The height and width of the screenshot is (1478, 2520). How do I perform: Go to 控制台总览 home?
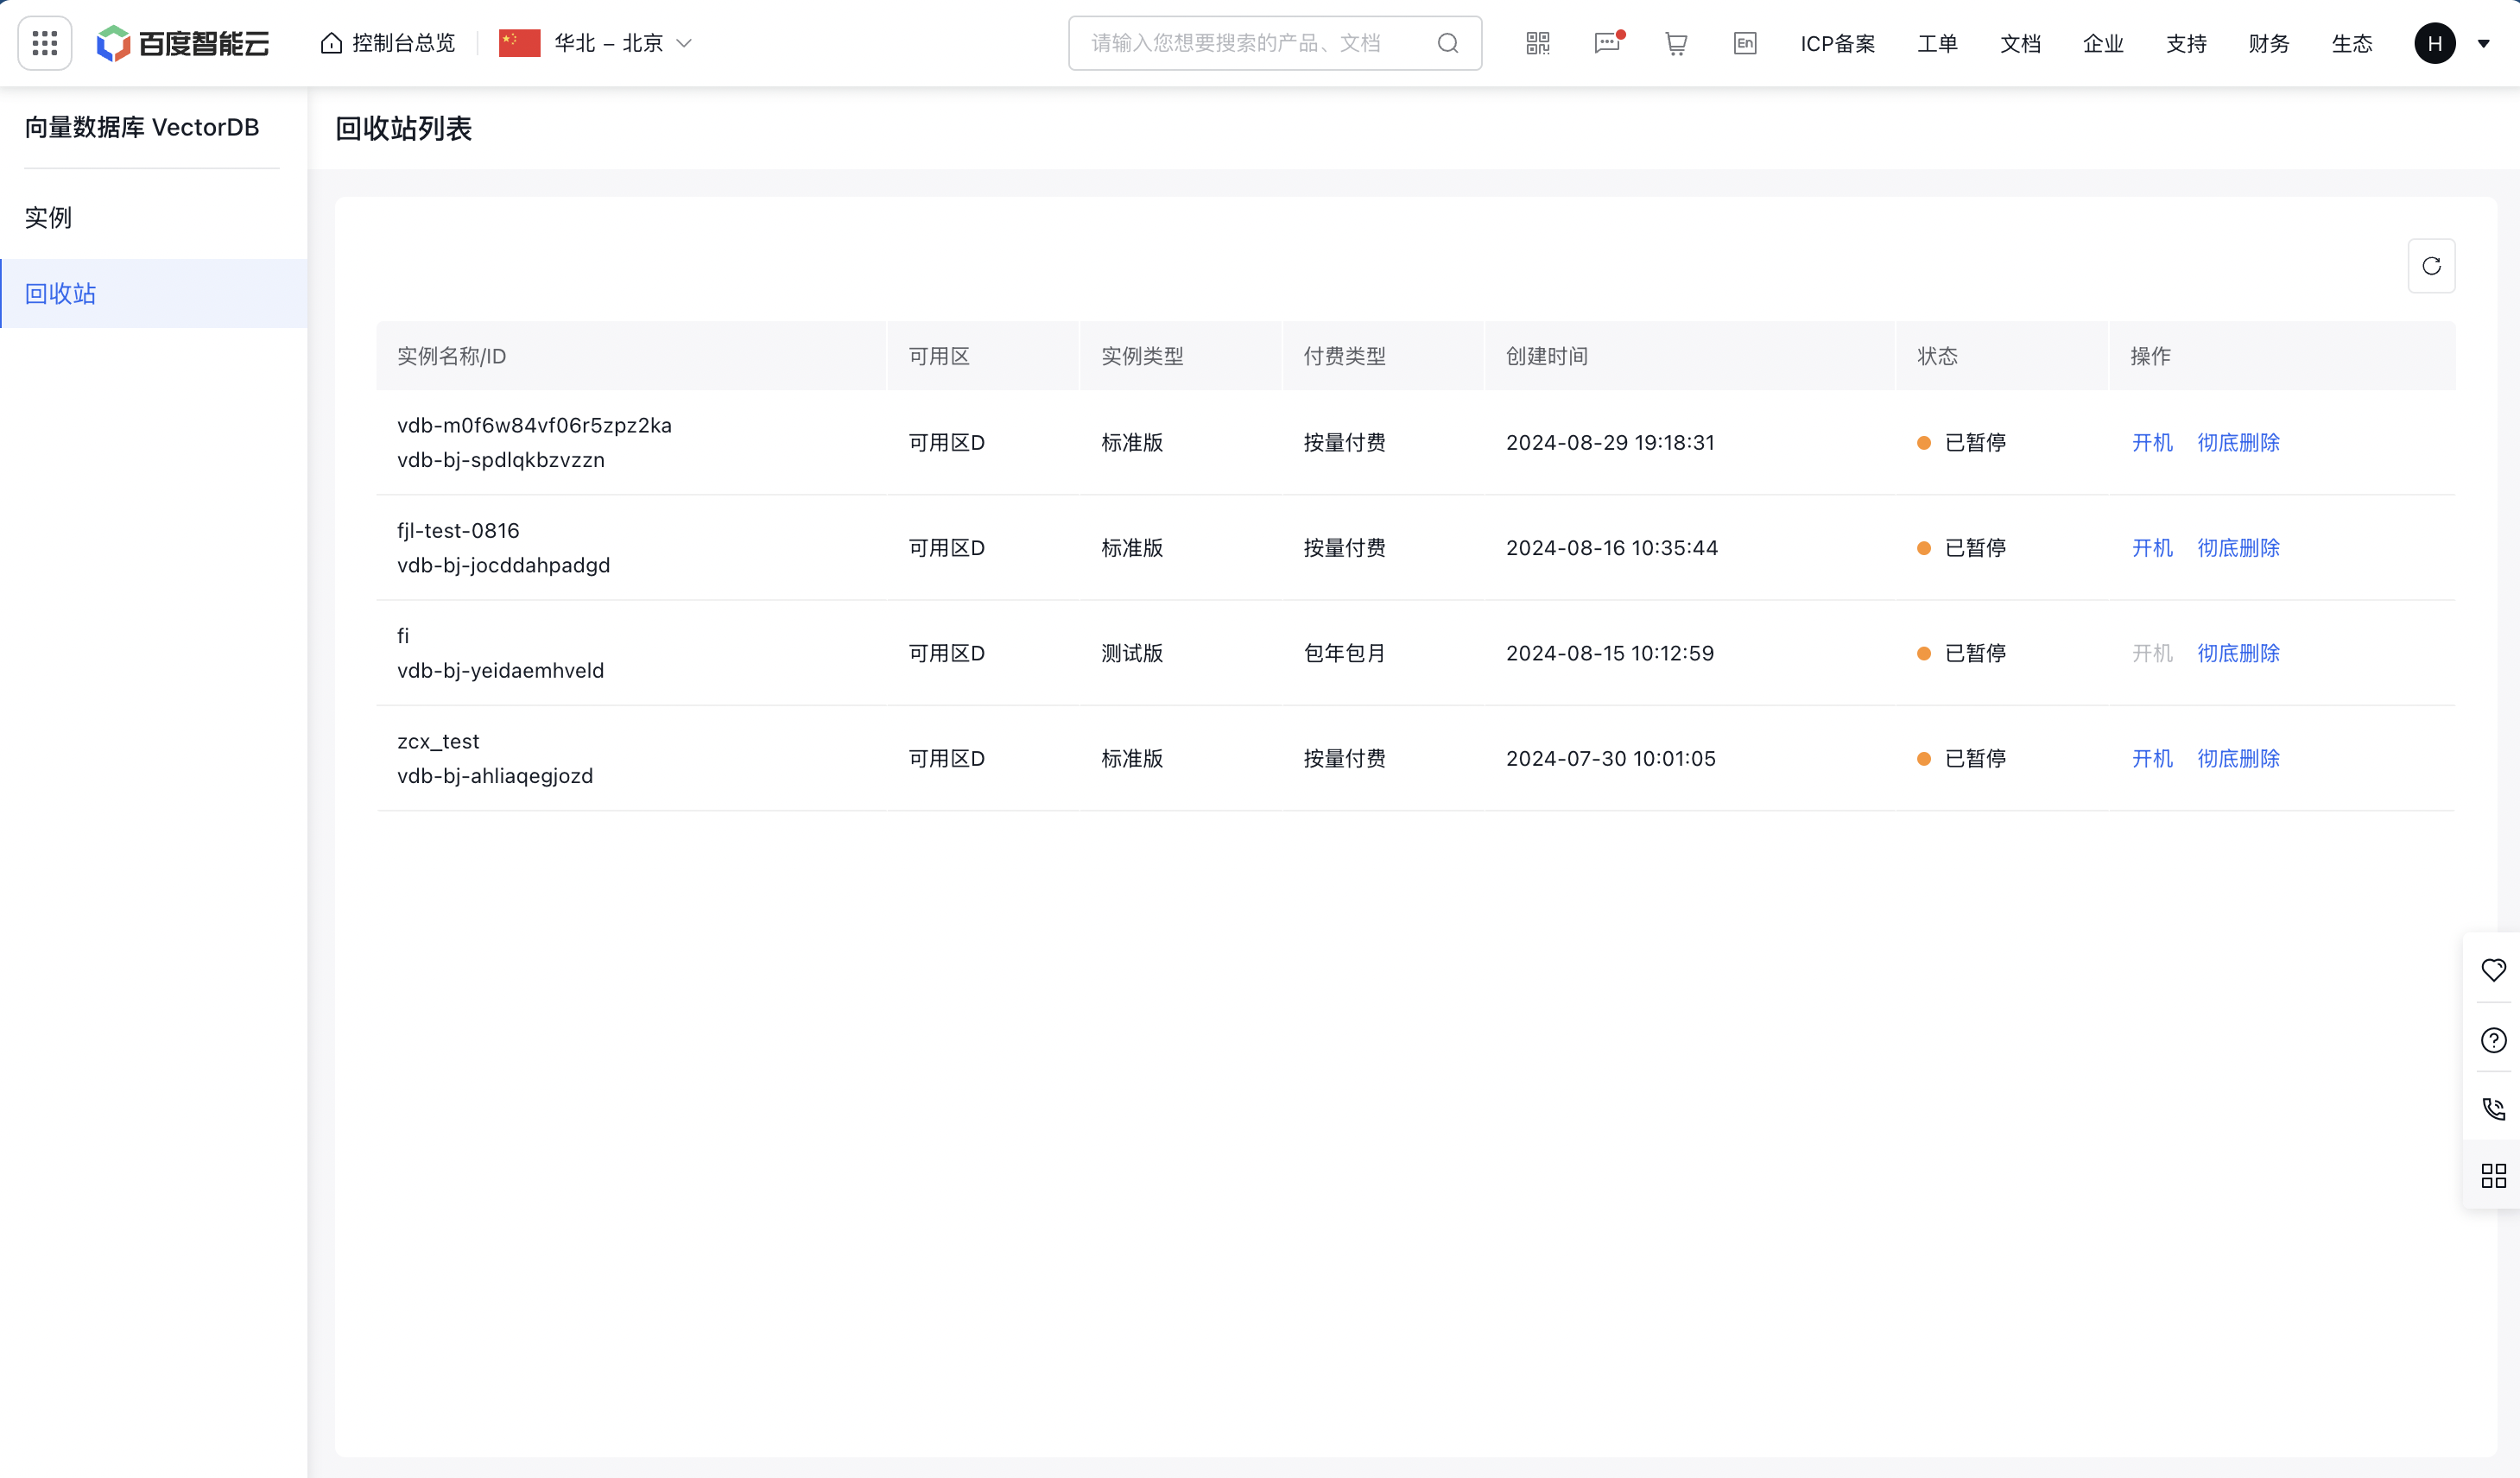[388, 43]
